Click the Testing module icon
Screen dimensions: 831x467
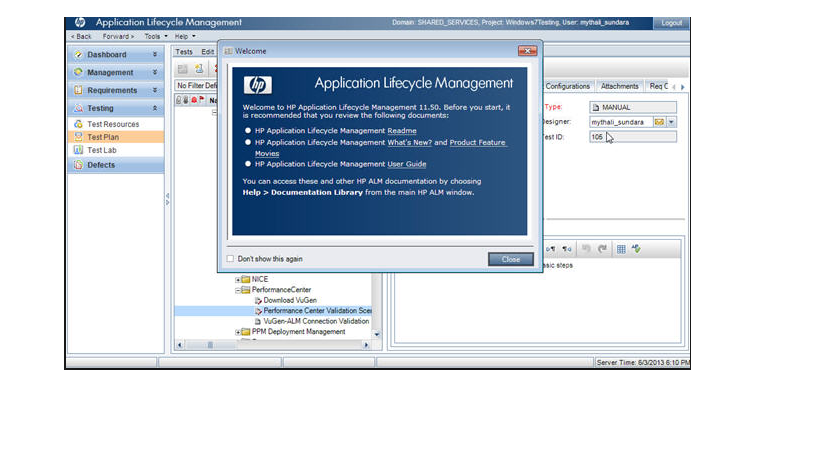[78, 108]
